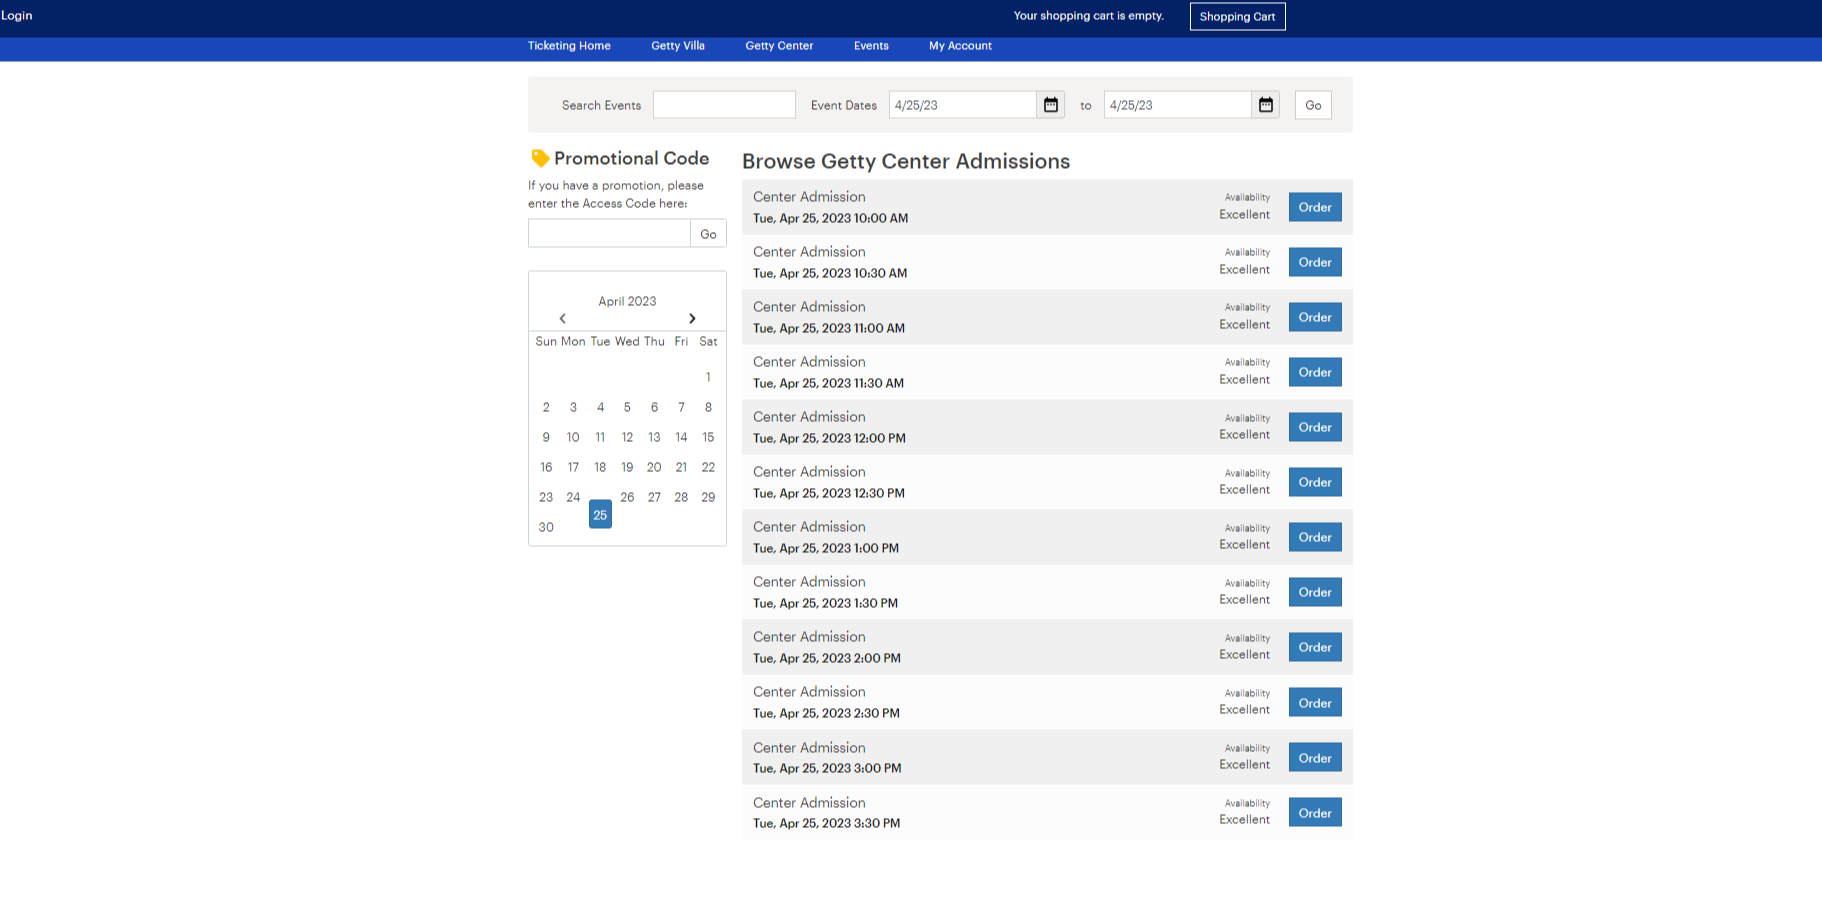The height and width of the screenshot is (913, 1822).
Task: Select highlighted April 25 in calendar
Action: click(600, 514)
